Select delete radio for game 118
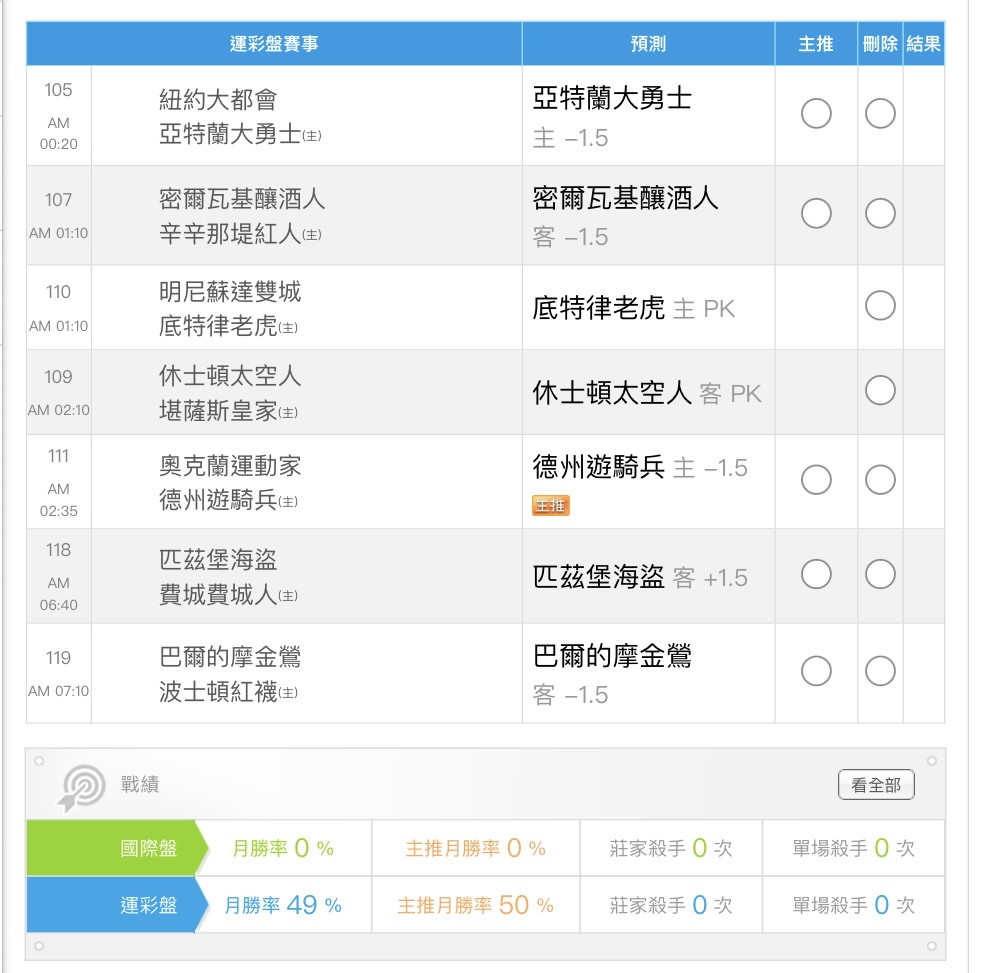 (880, 574)
